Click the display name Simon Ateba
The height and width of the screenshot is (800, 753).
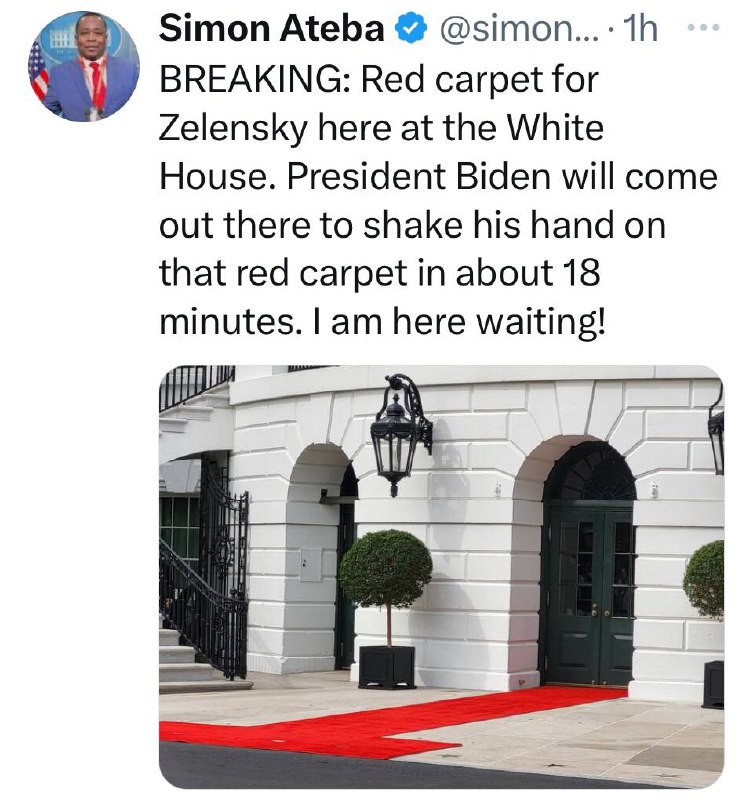(x=271, y=29)
